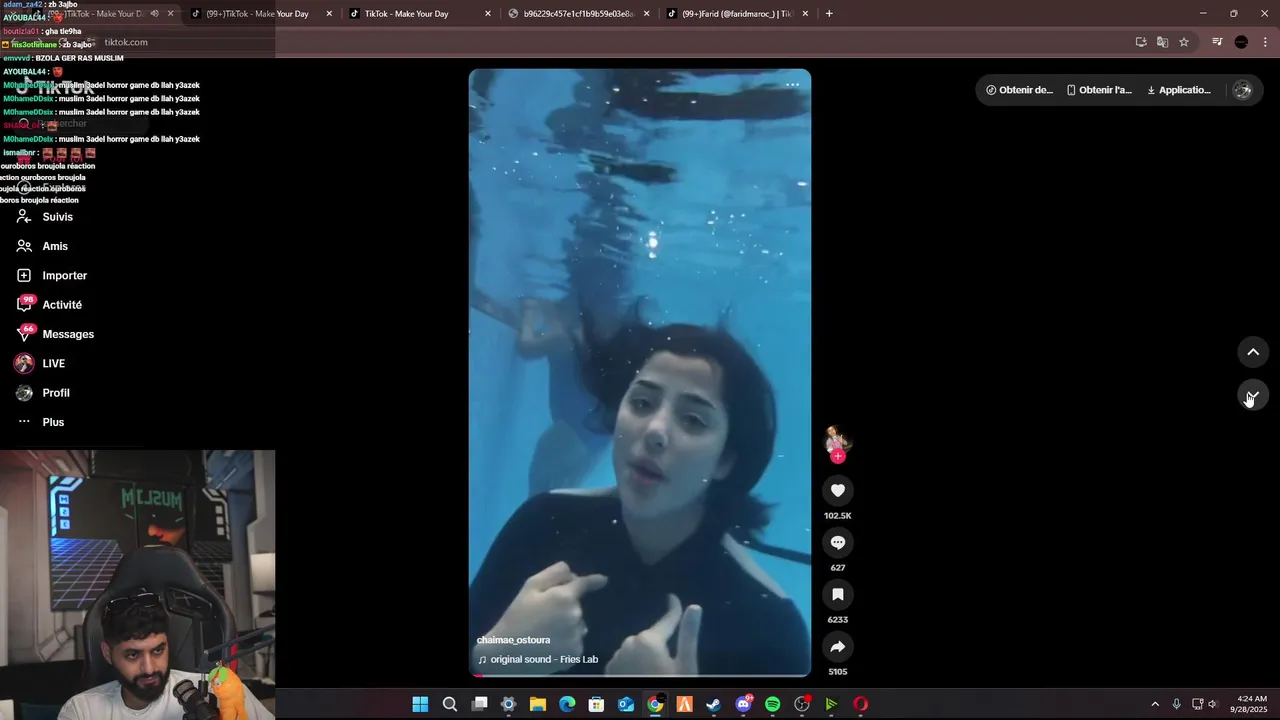This screenshot has height=720, width=1280.
Task: Open the Windows Start menu
Action: click(x=420, y=704)
